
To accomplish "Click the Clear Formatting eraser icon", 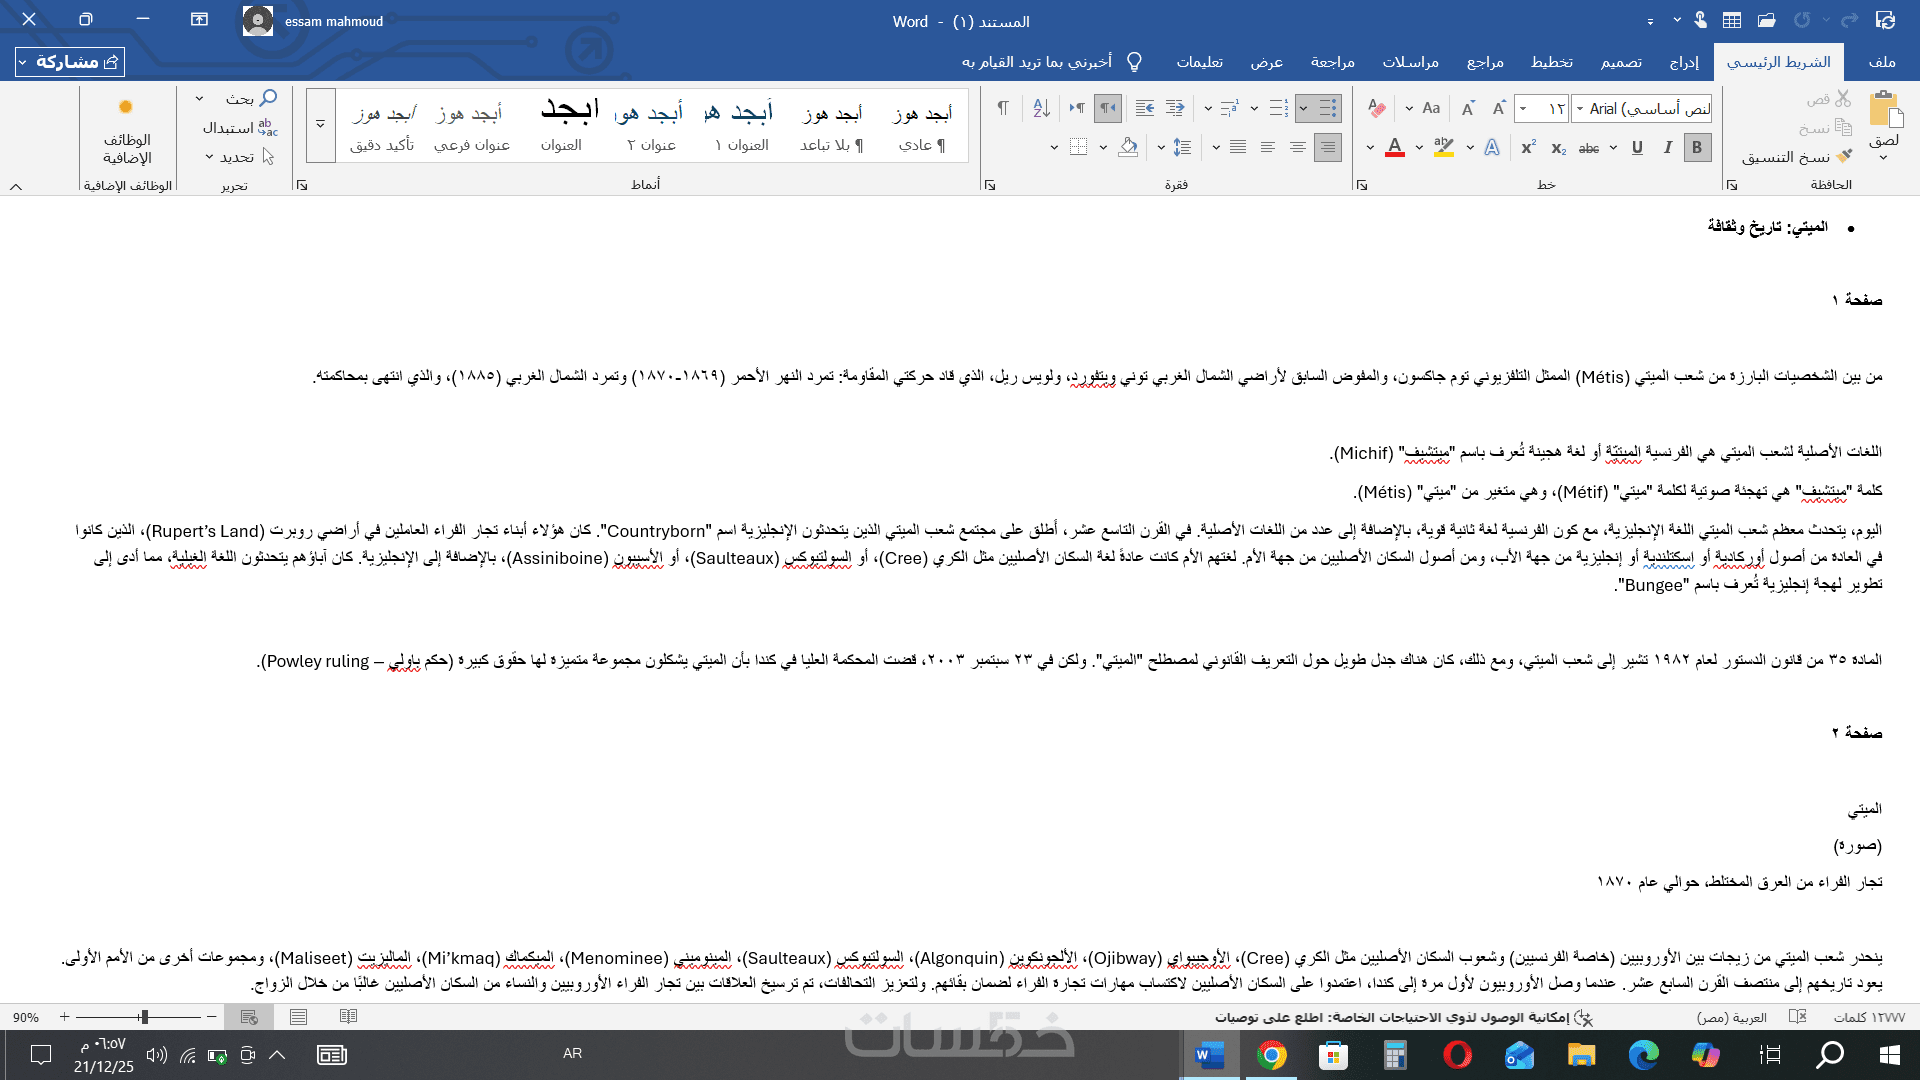I will pos(1377,108).
